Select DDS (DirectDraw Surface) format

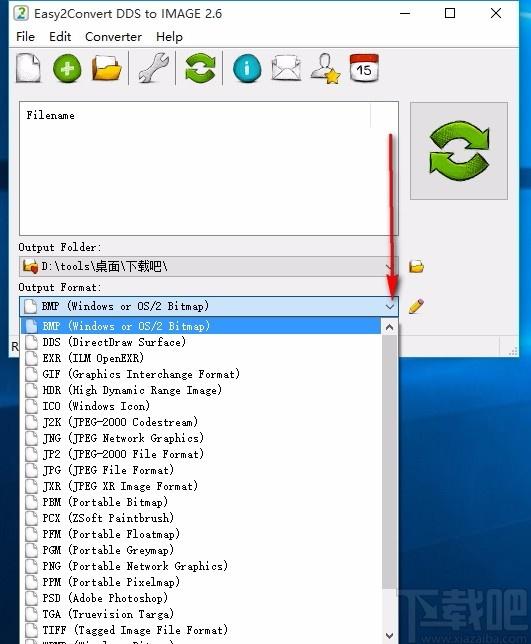tap(201, 342)
